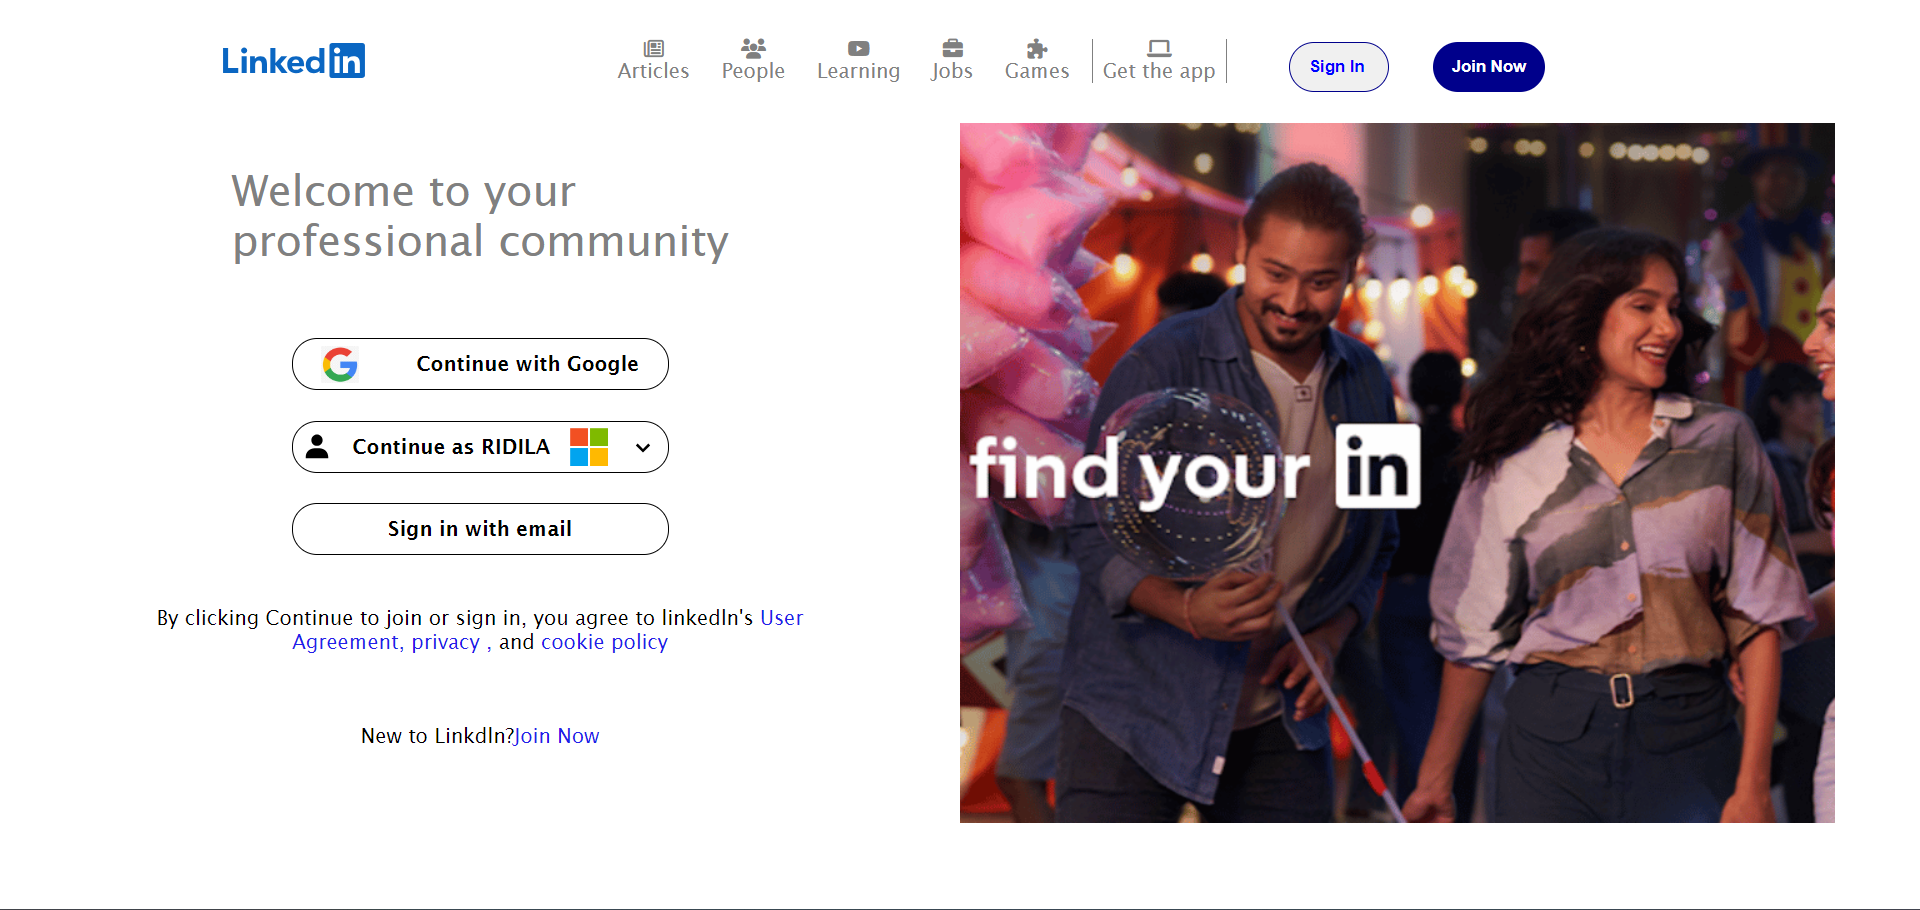Open the Articles navigation item
1920x910 pixels.
pyautogui.click(x=653, y=70)
